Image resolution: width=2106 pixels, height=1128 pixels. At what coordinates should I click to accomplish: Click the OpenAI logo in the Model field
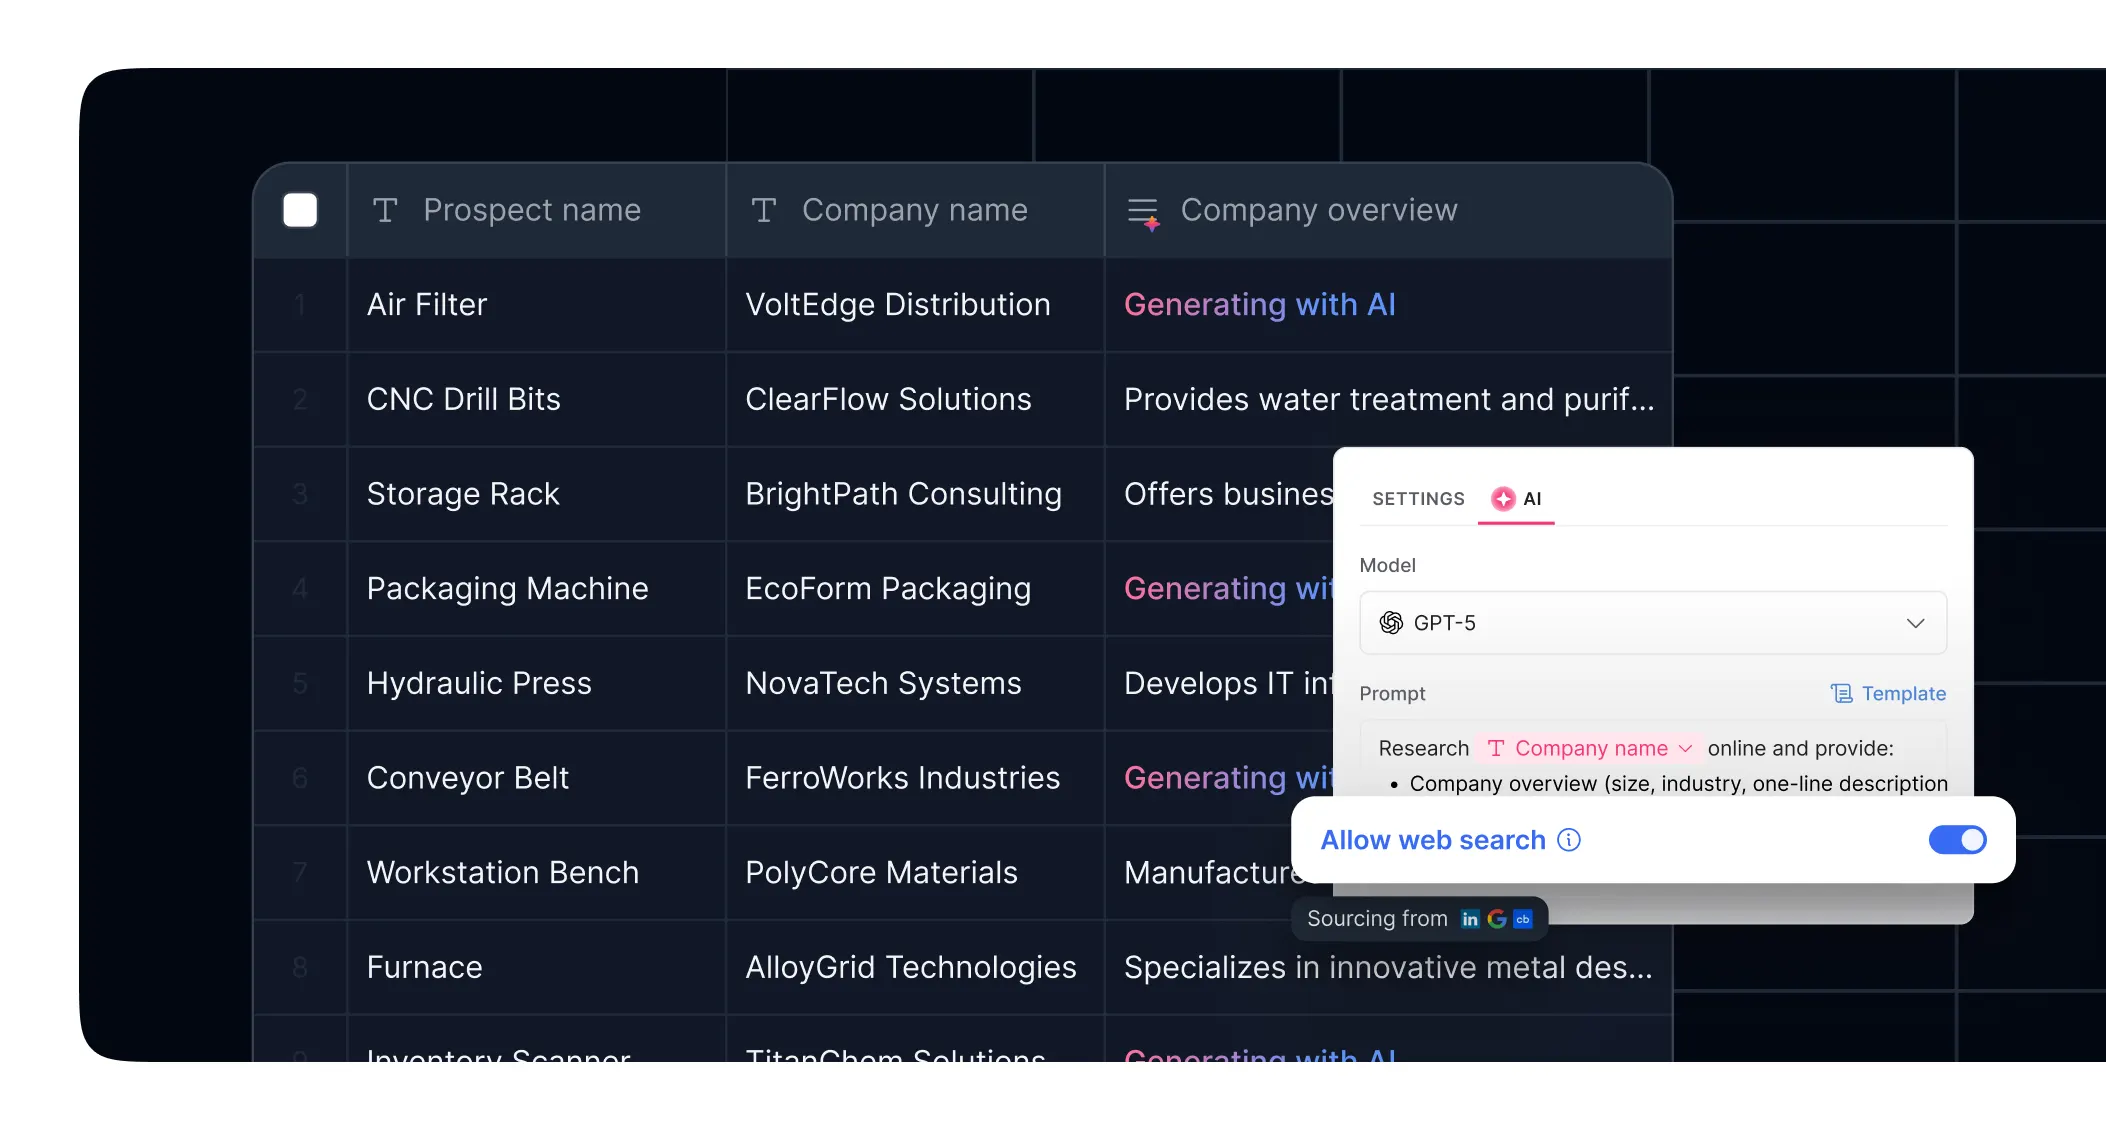pyautogui.click(x=1391, y=623)
